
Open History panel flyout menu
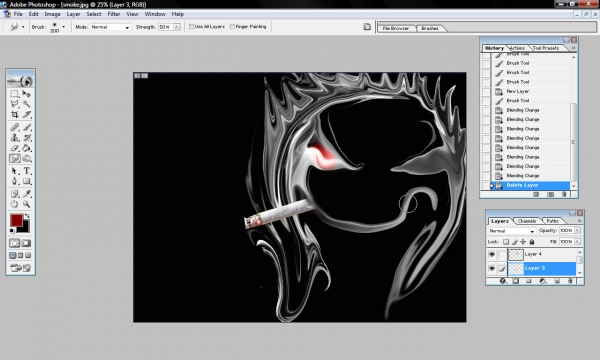(x=573, y=48)
